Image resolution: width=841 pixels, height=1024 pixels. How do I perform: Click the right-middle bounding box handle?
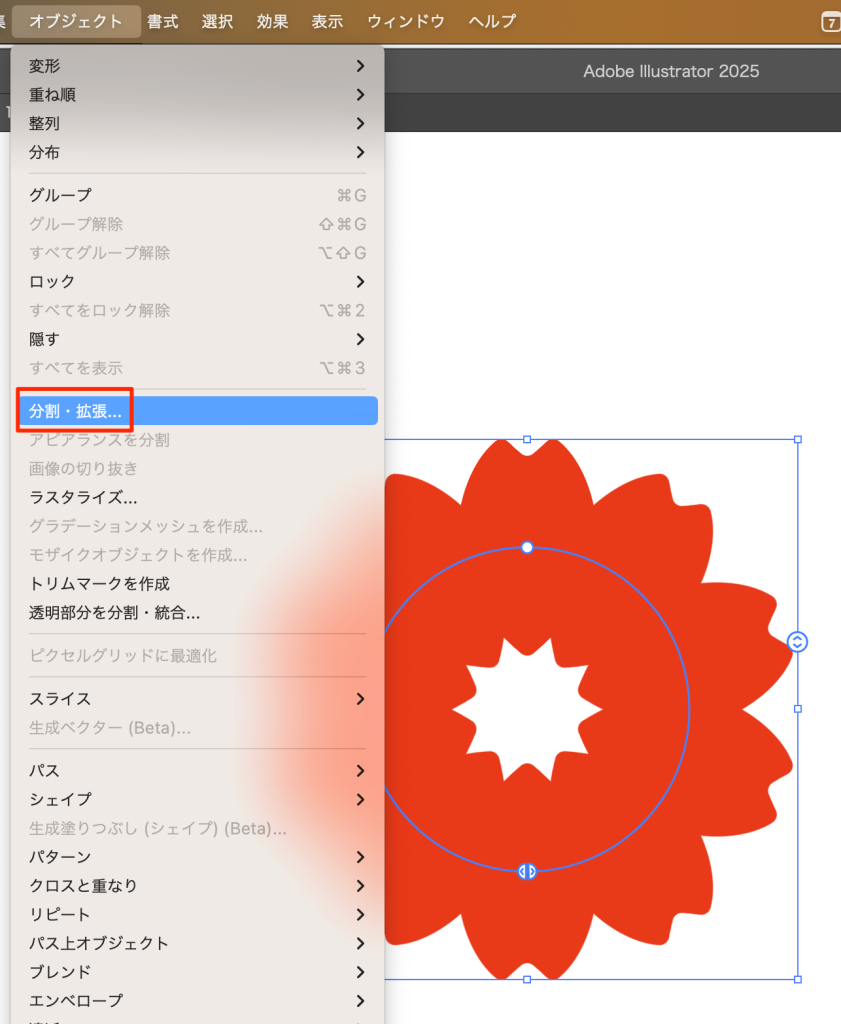click(797, 709)
